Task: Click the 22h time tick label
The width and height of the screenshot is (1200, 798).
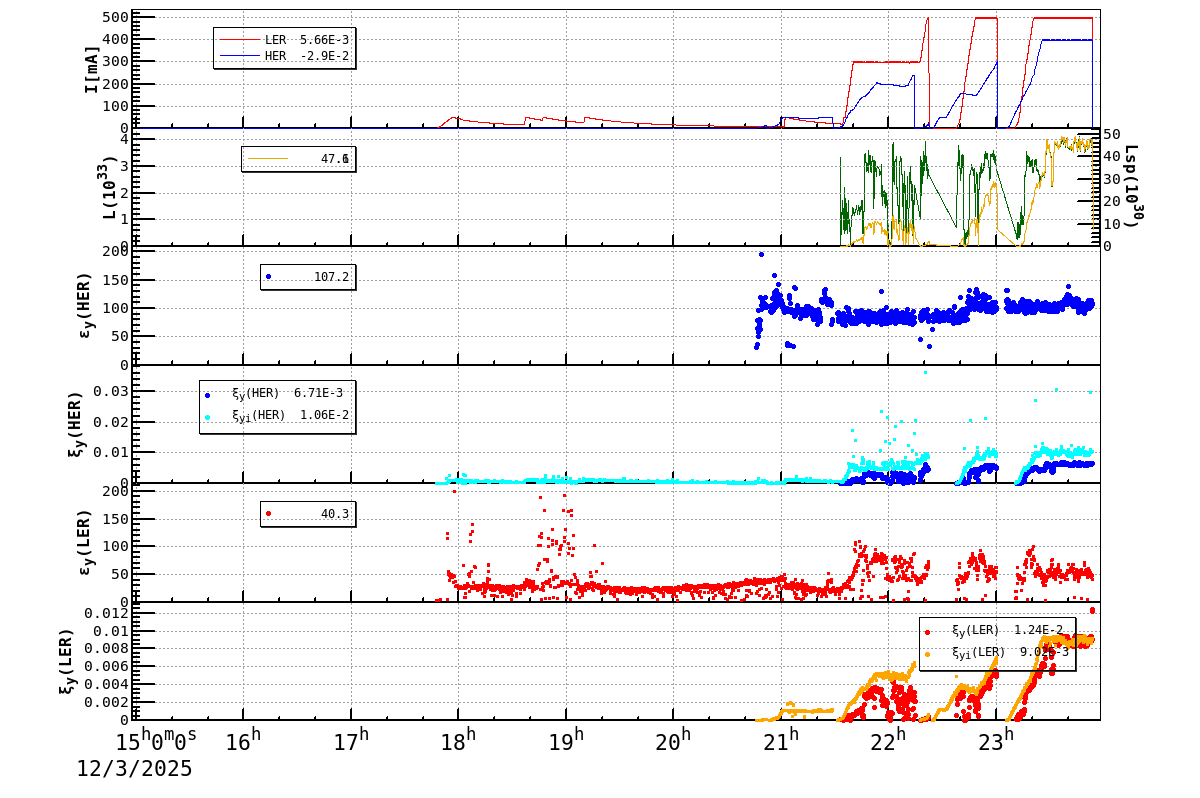Action: [888, 741]
